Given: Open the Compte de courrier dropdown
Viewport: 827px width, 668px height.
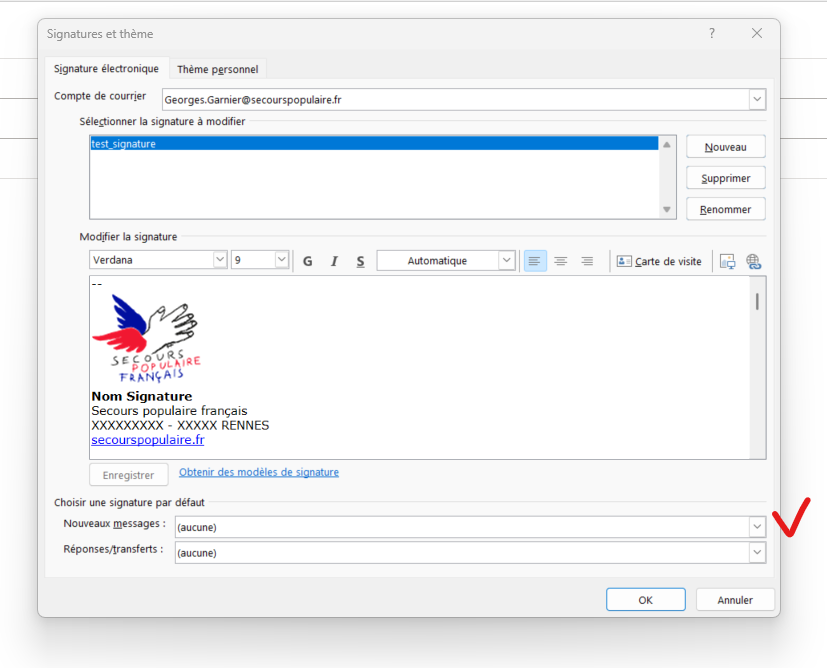Looking at the screenshot, I should (757, 99).
